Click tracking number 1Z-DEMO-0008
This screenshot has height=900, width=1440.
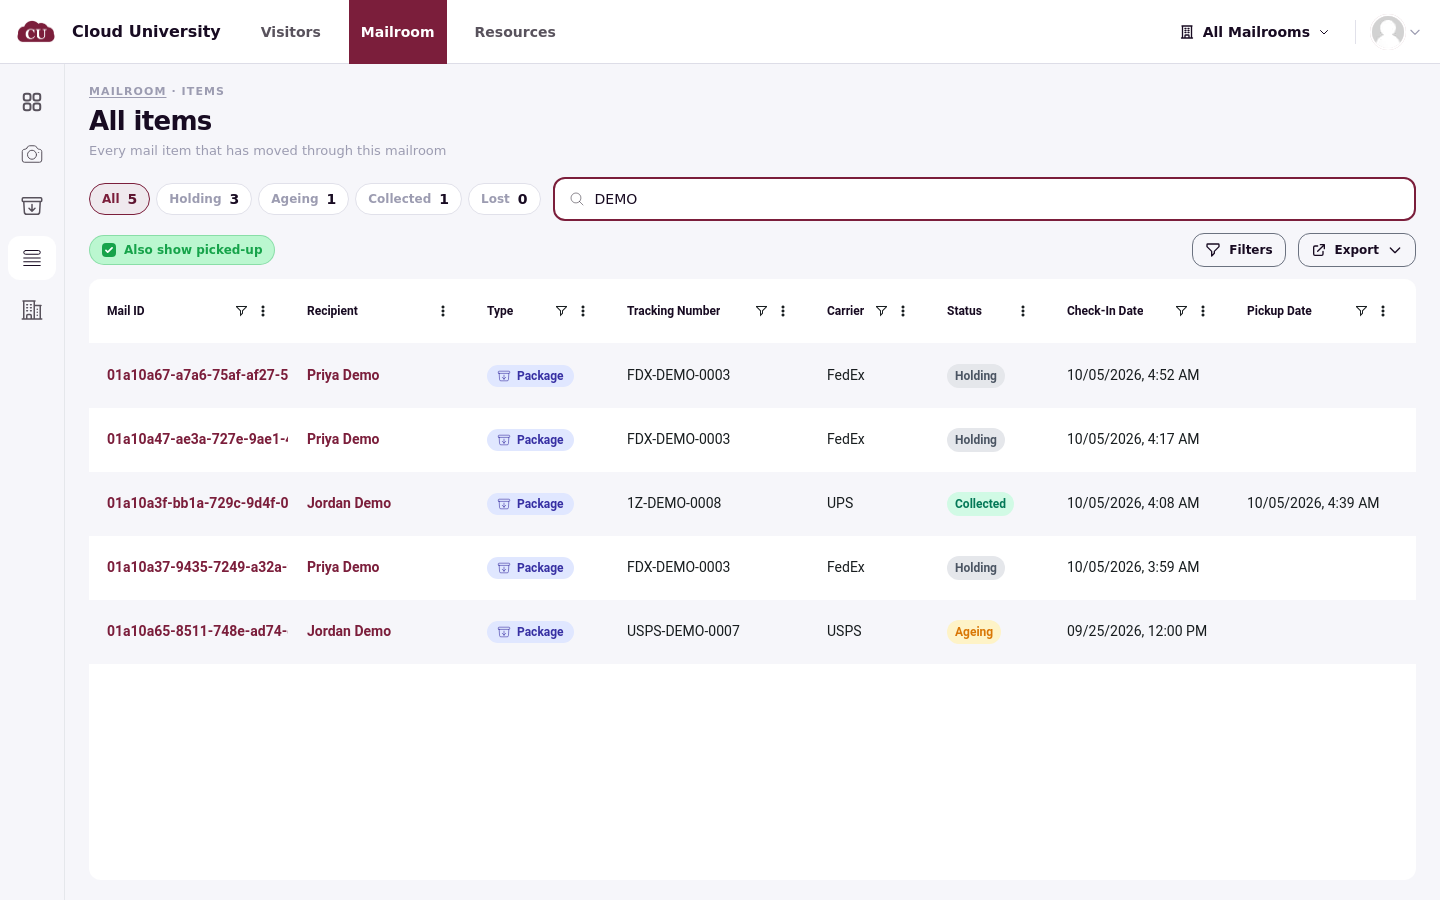674,503
